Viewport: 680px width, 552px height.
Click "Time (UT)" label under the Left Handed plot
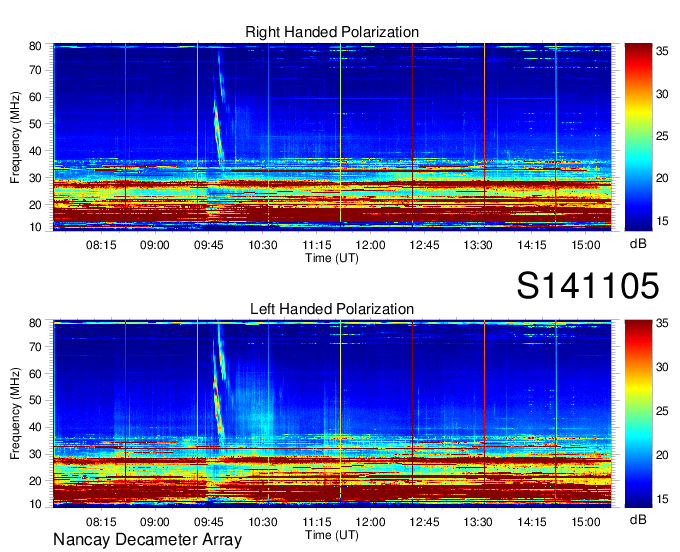pos(332,535)
